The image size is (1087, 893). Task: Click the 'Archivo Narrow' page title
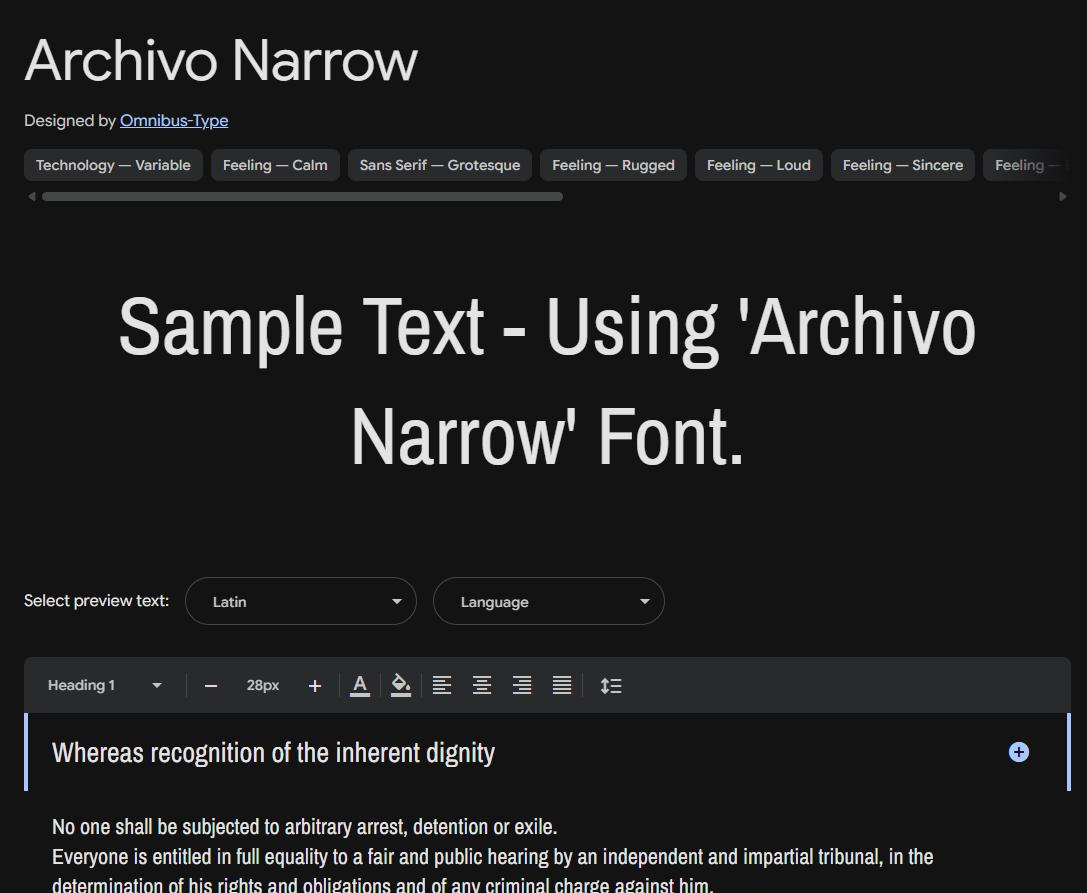[x=221, y=61]
